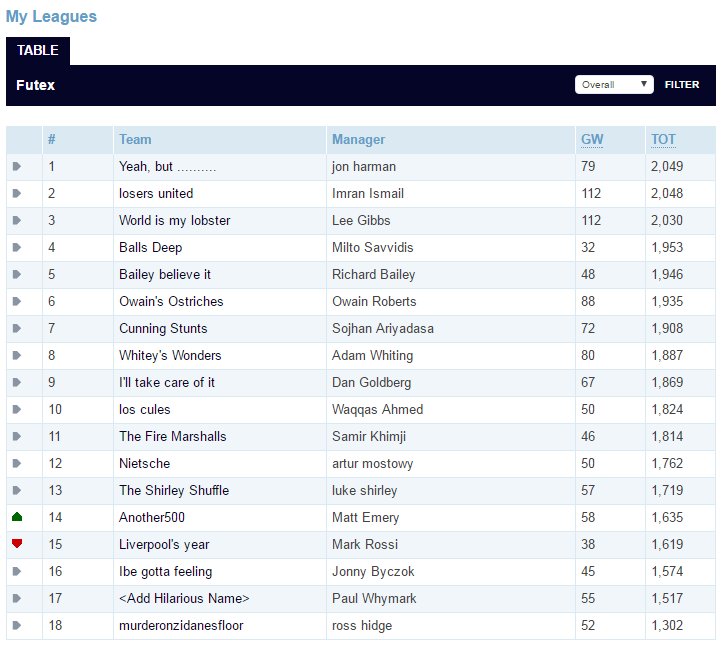Select team name The Shirley Shuffle

tap(174, 490)
